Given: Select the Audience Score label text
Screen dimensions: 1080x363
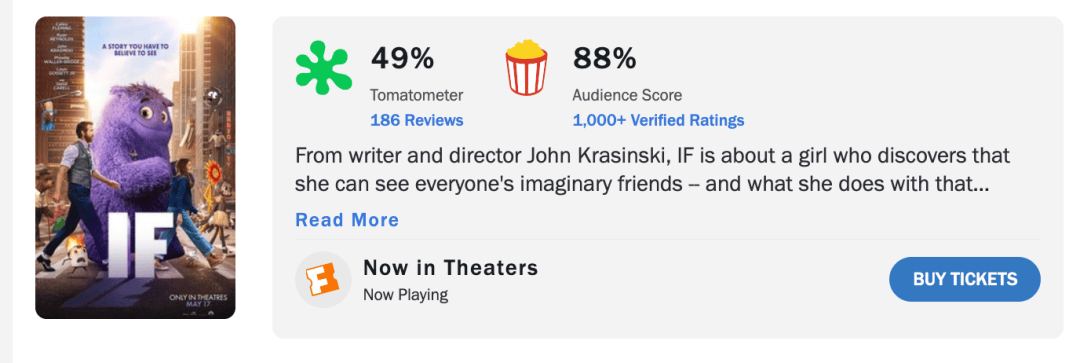Looking at the screenshot, I should coord(627,95).
